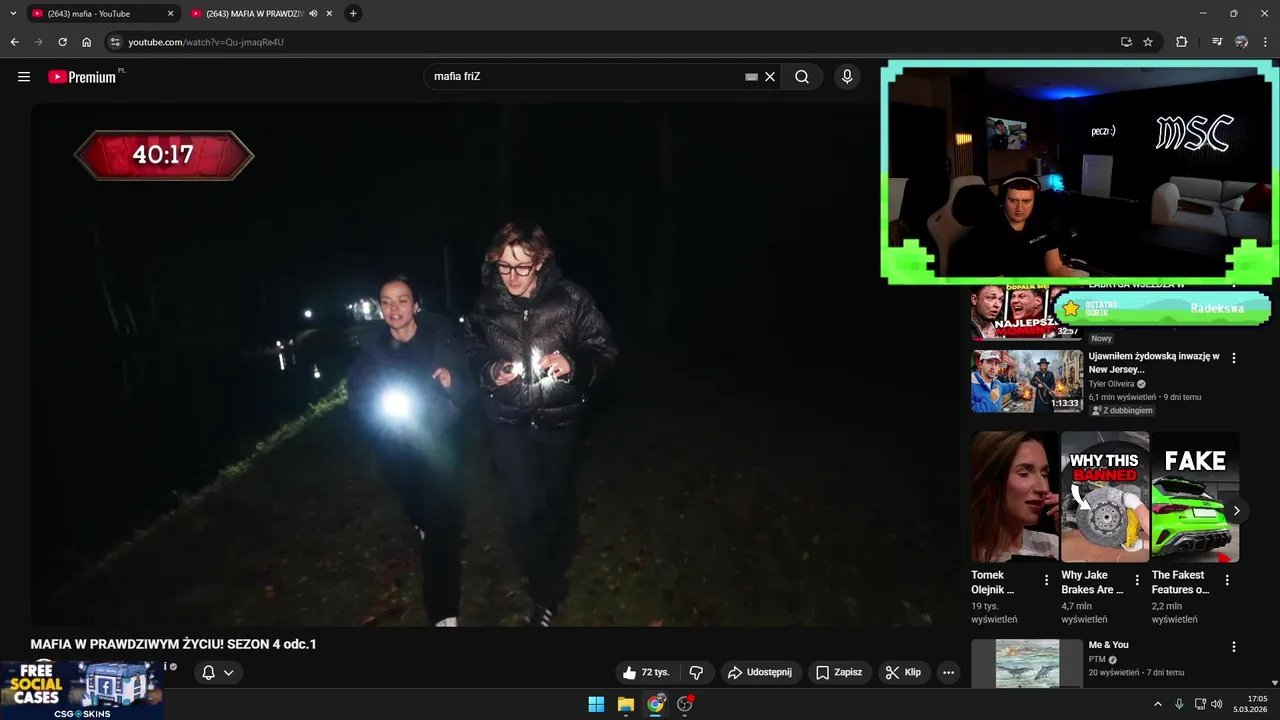
Task: Click the video title MAFIA W PRAWDZIWYM ŻYCIU
Action: click(x=173, y=644)
